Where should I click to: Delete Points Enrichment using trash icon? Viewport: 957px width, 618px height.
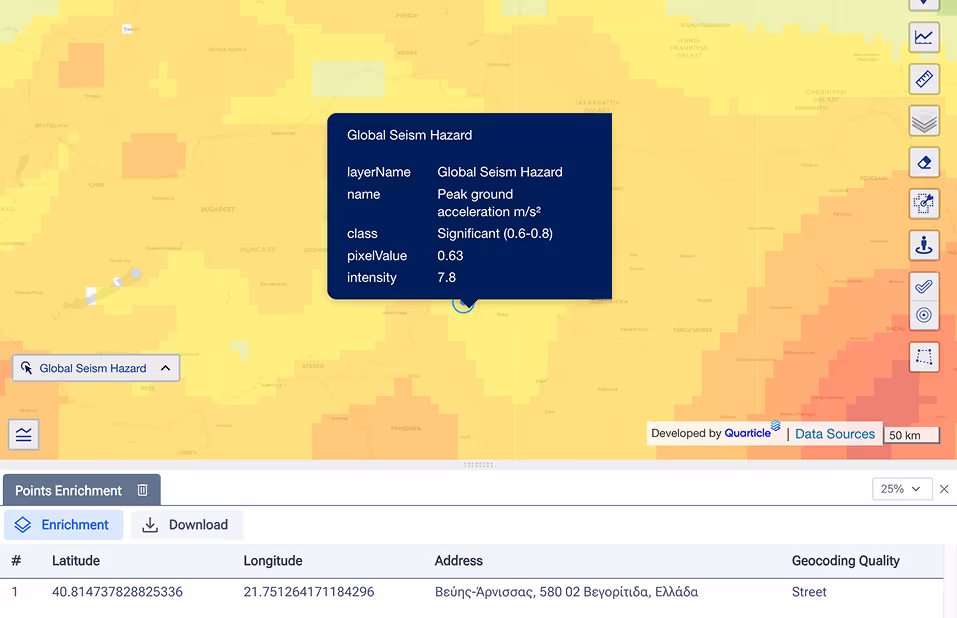142,490
